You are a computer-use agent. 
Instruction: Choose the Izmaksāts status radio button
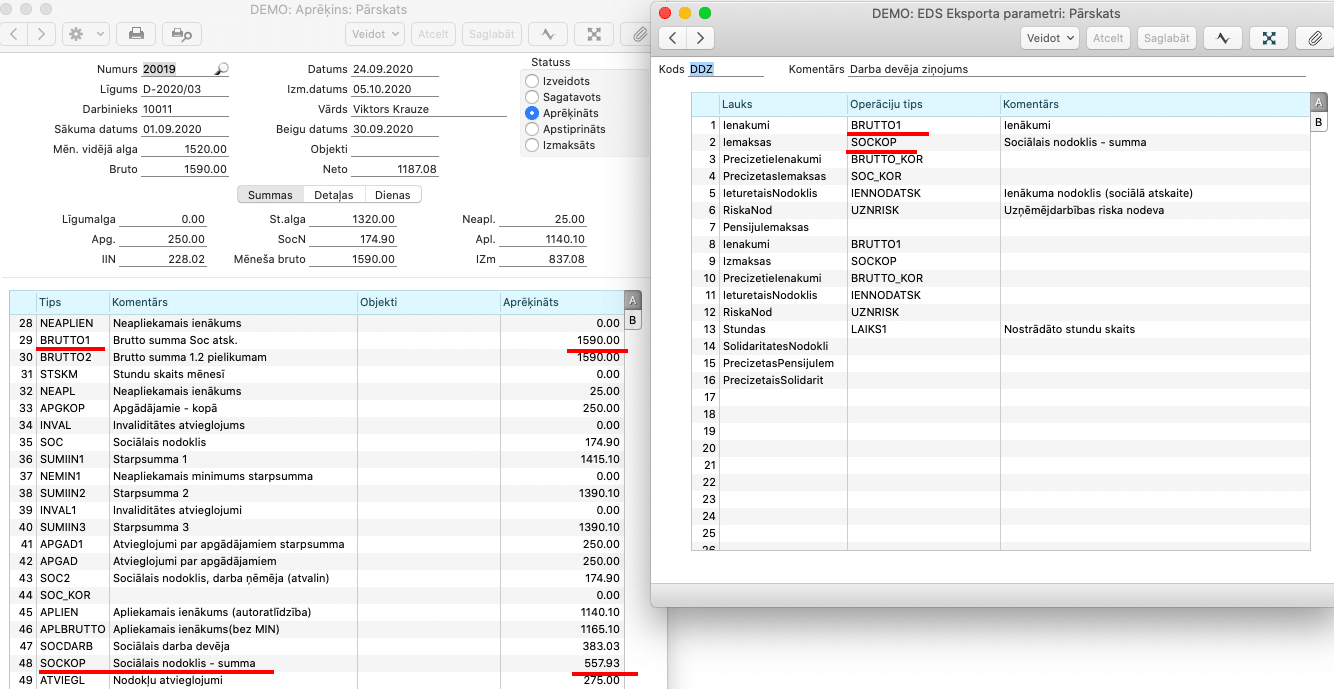[532, 145]
